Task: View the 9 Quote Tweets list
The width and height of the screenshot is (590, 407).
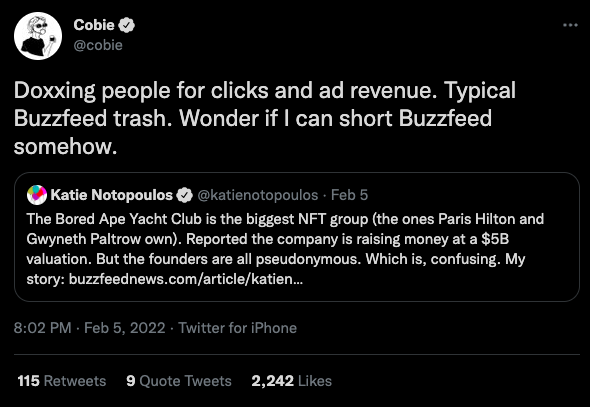Action: [x=179, y=381]
